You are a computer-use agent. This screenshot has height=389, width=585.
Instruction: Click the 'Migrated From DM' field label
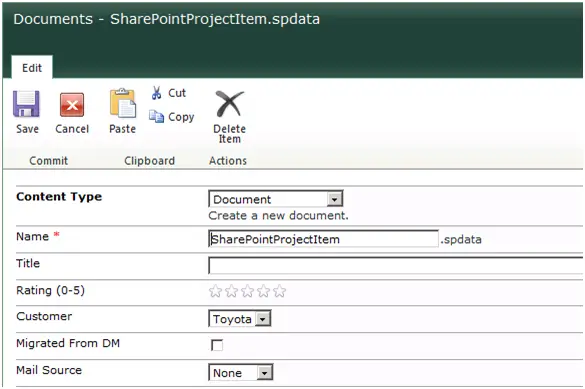pos(68,343)
